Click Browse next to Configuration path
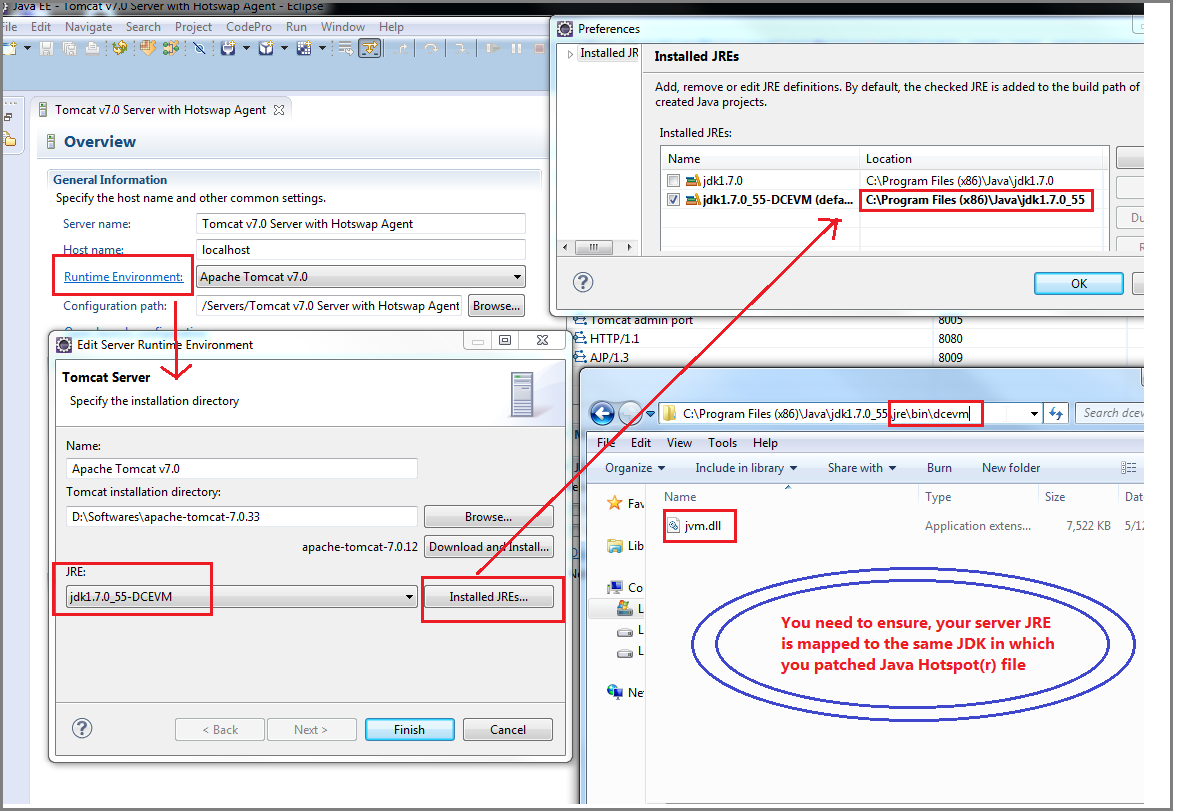The image size is (1180, 812). pyautogui.click(x=496, y=306)
